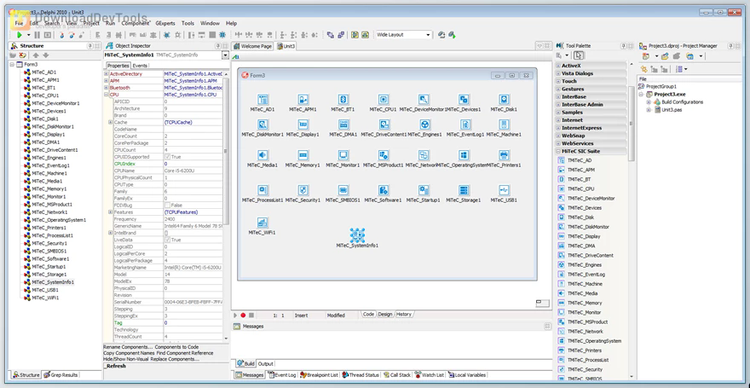The height and width of the screenshot is (388, 750).
Task: Click the Move Up arrow in Structure panel
Action: pos(36,55)
